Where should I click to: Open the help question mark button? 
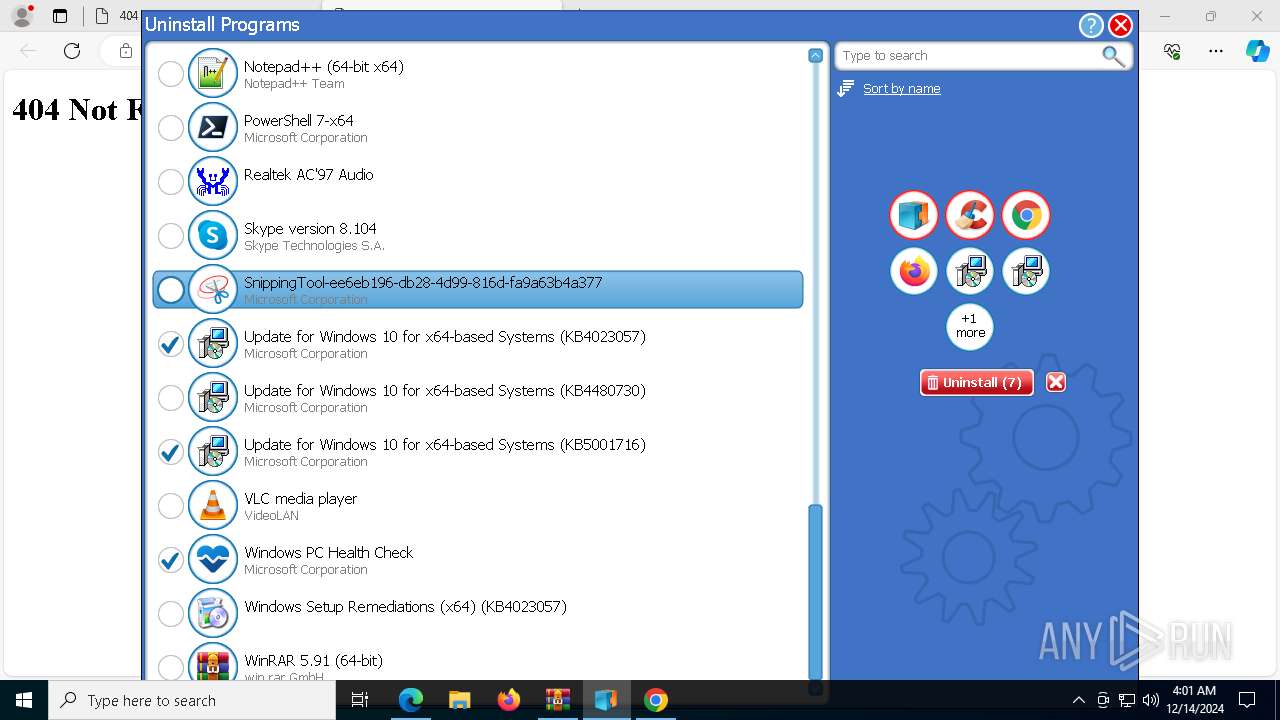[1091, 26]
